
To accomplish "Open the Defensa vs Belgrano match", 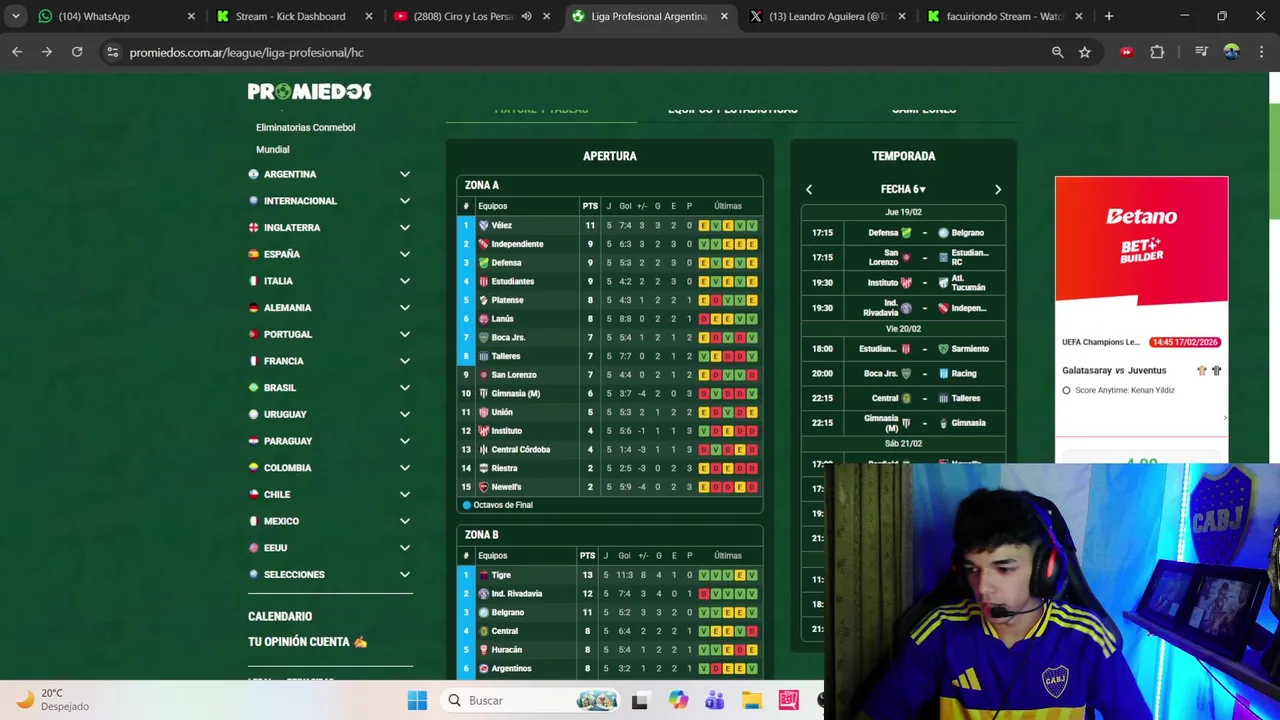I will click(903, 232).
